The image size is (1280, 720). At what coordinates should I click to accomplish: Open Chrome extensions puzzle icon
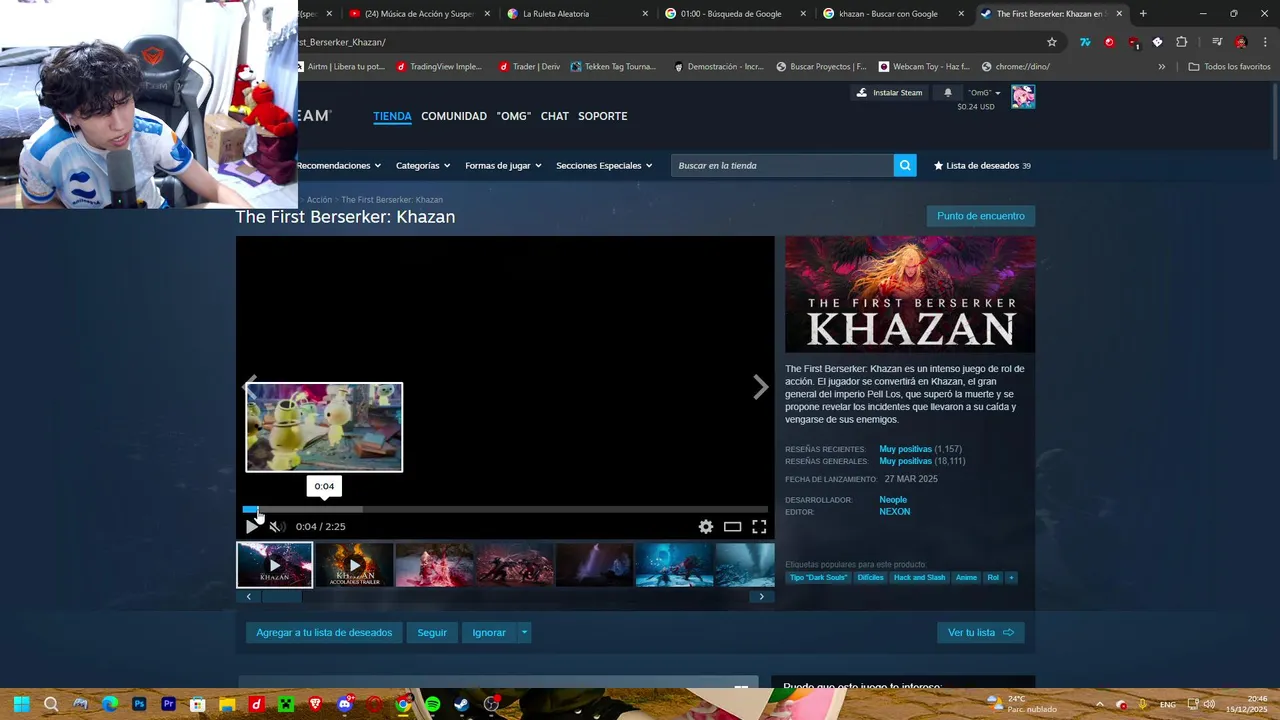pos(1181,42)
